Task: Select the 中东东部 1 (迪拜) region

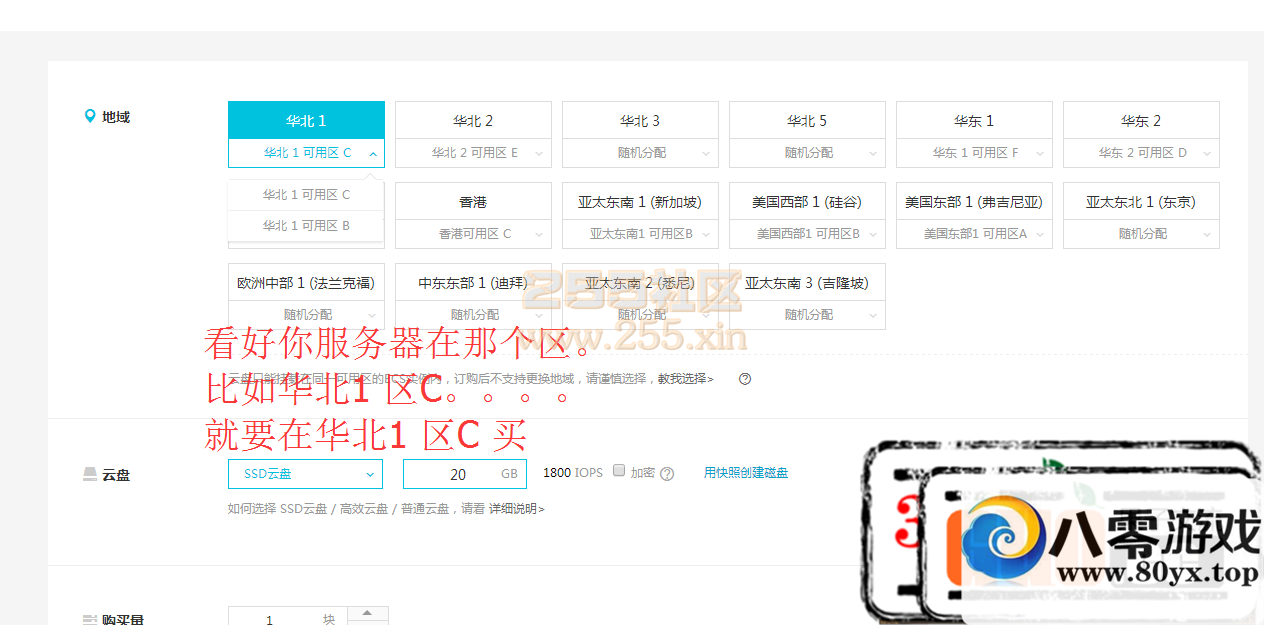Action: (473, 282)
